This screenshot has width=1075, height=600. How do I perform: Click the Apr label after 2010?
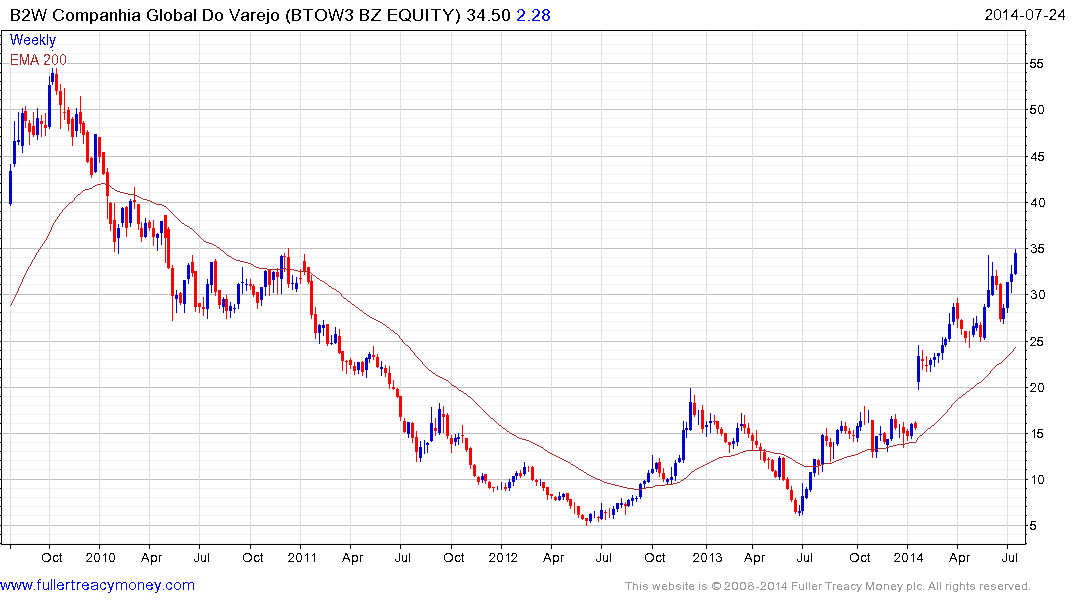(x=152, y=558)
